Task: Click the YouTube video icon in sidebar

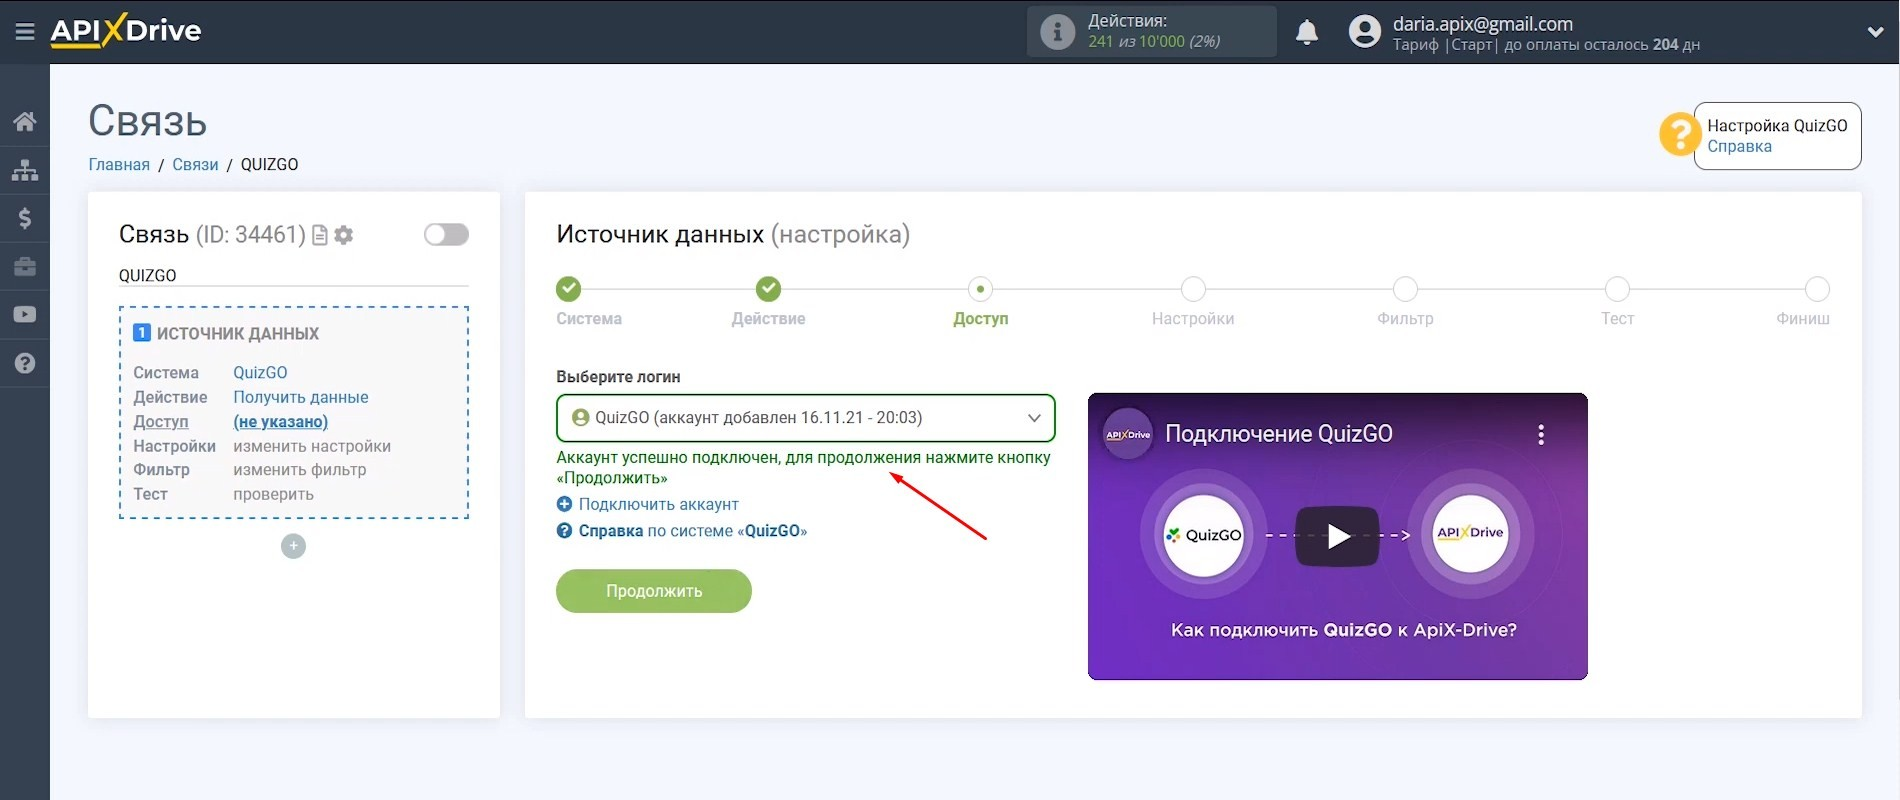Action: click(25, 315)
